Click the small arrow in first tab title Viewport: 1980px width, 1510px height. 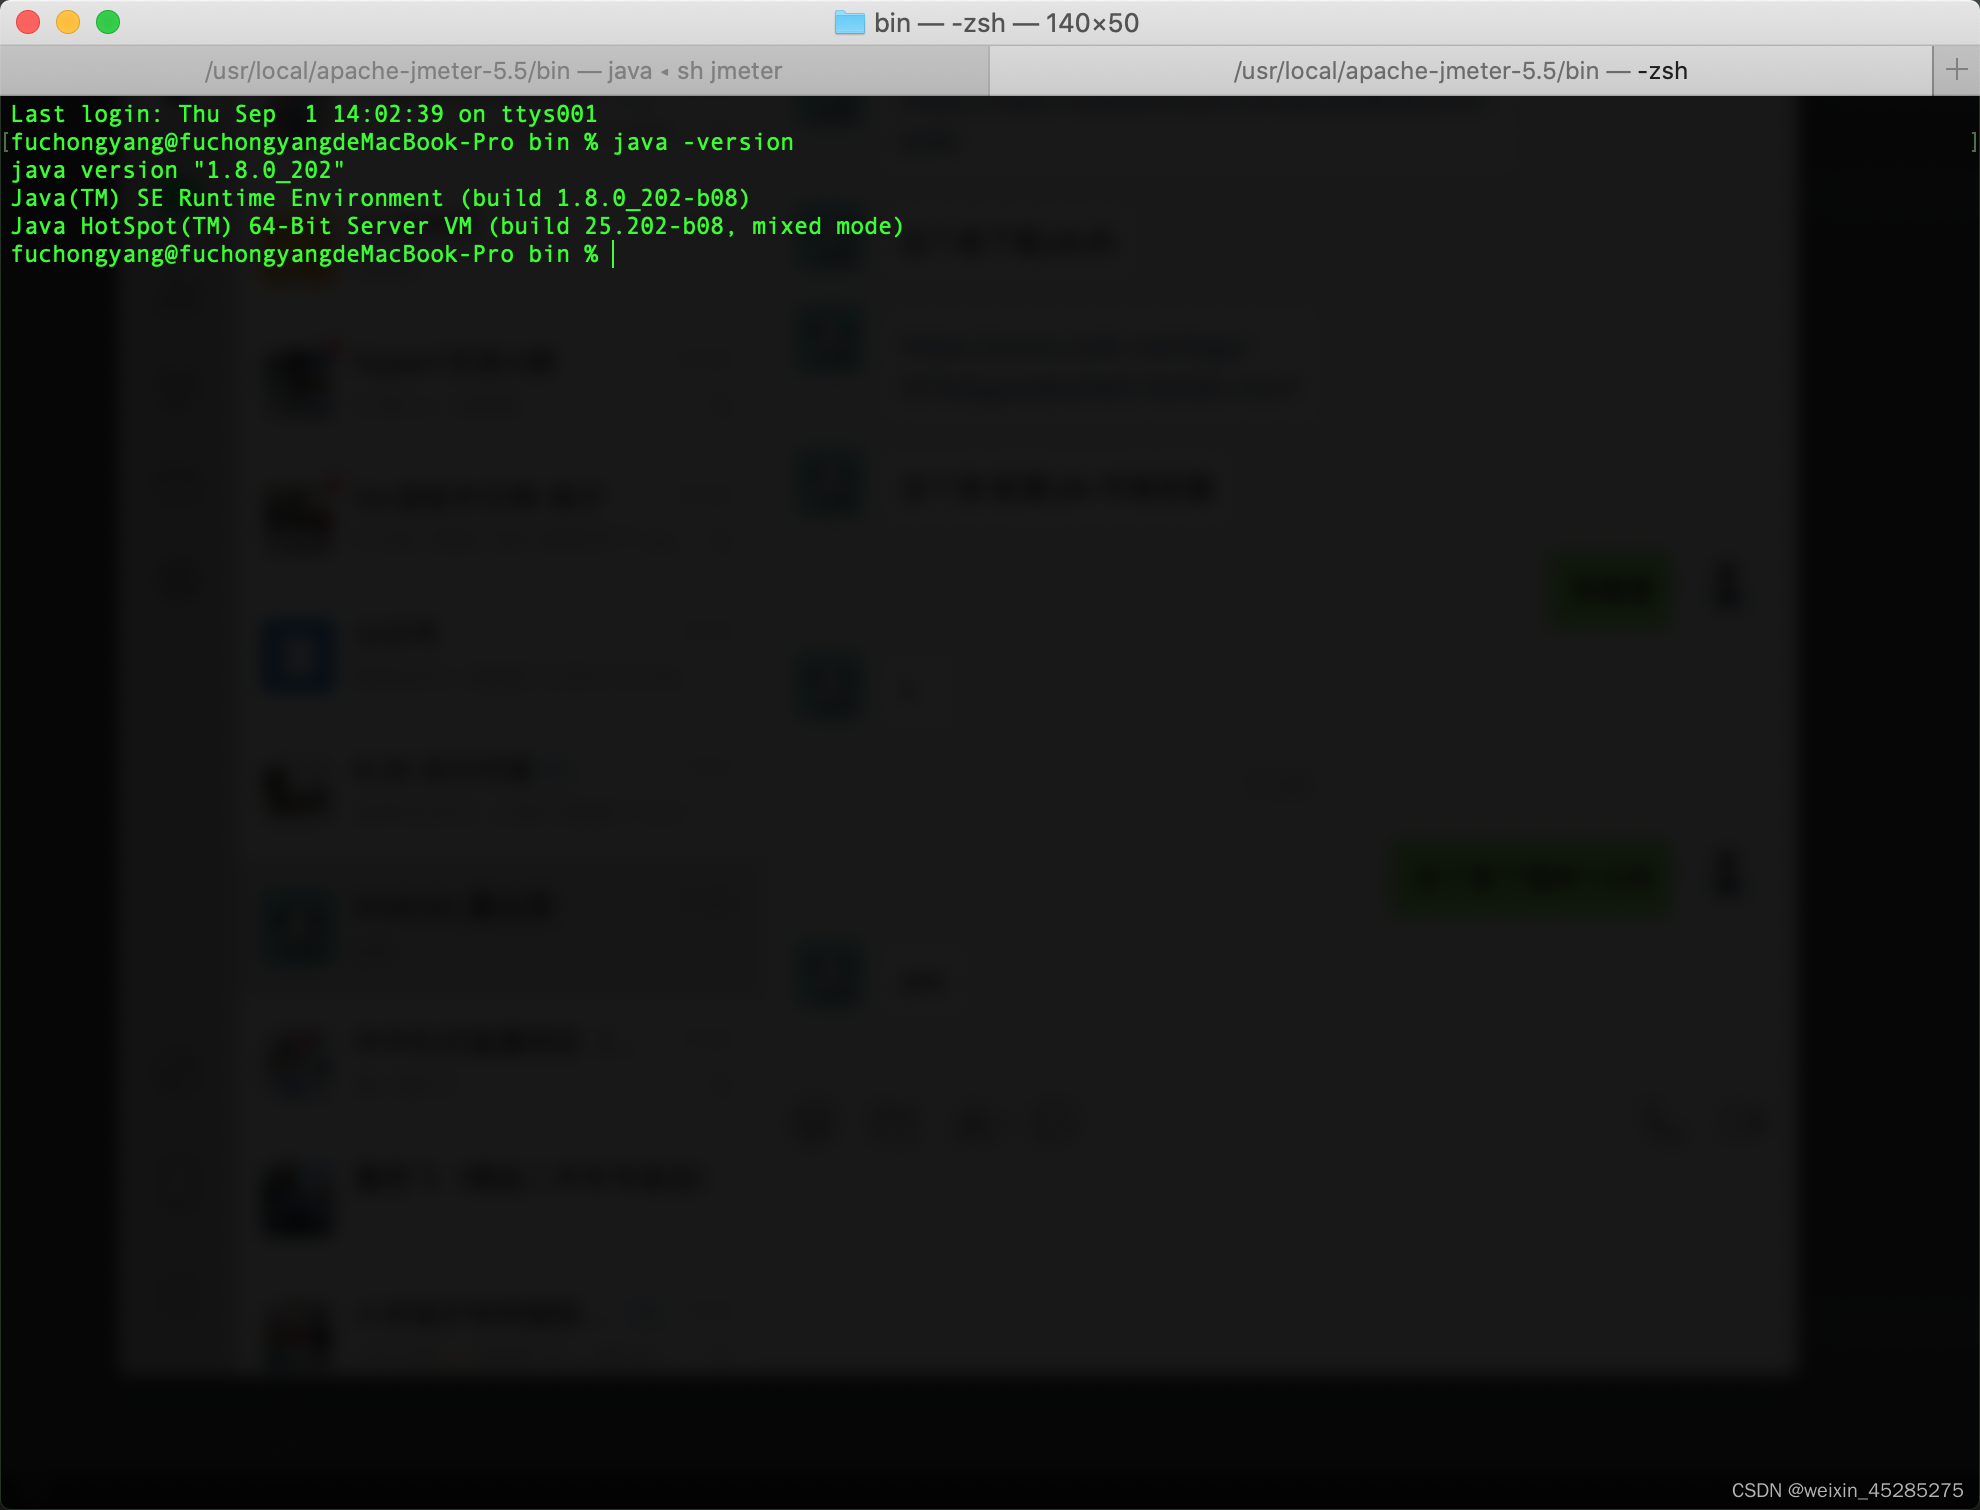pyautogui.click(x=664, y=72)
